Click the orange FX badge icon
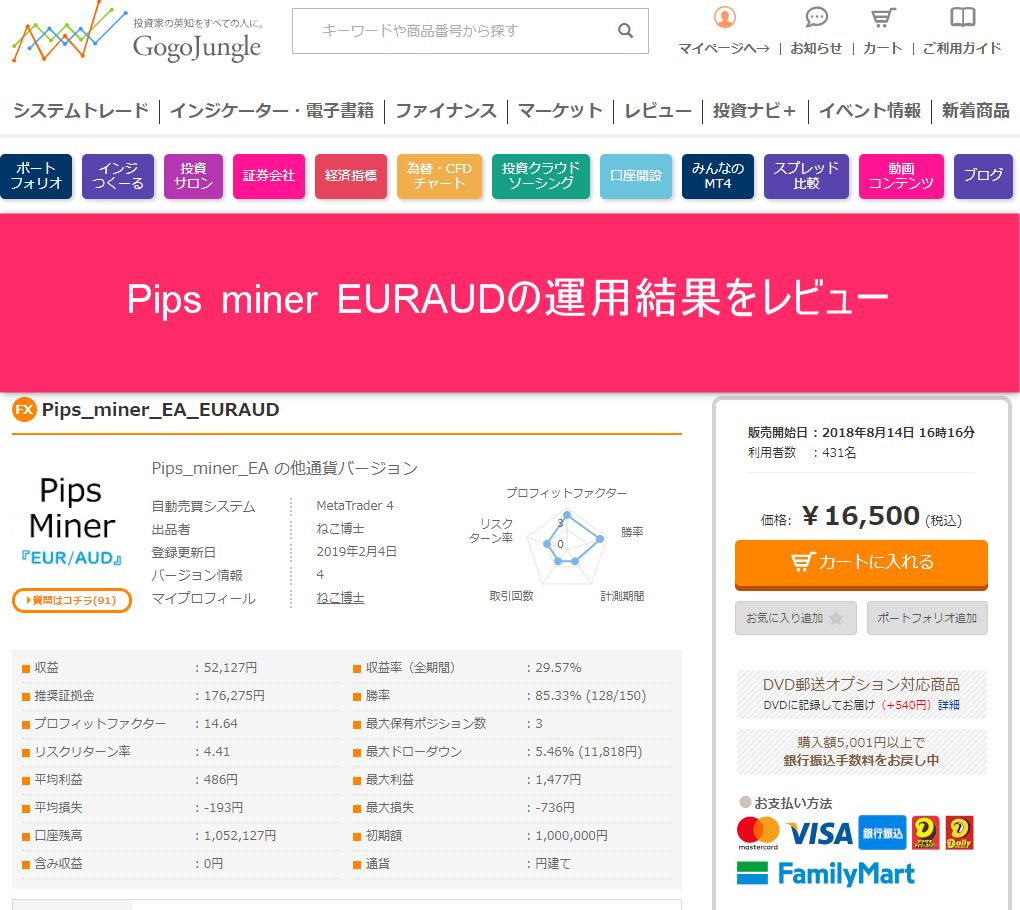 [x=24, y=410]
